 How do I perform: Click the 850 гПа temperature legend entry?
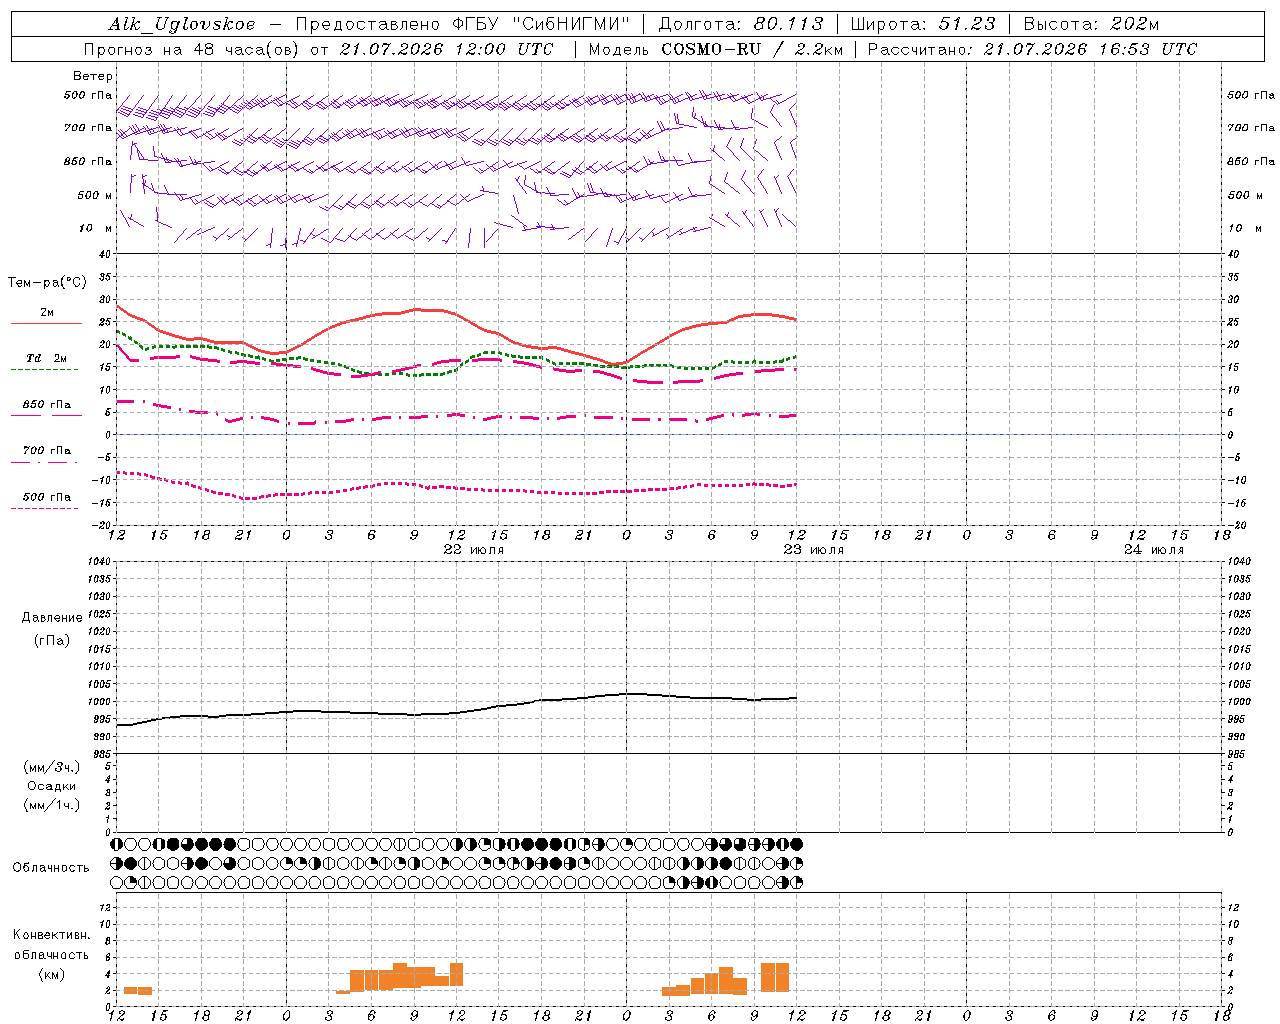coord(46,405)
